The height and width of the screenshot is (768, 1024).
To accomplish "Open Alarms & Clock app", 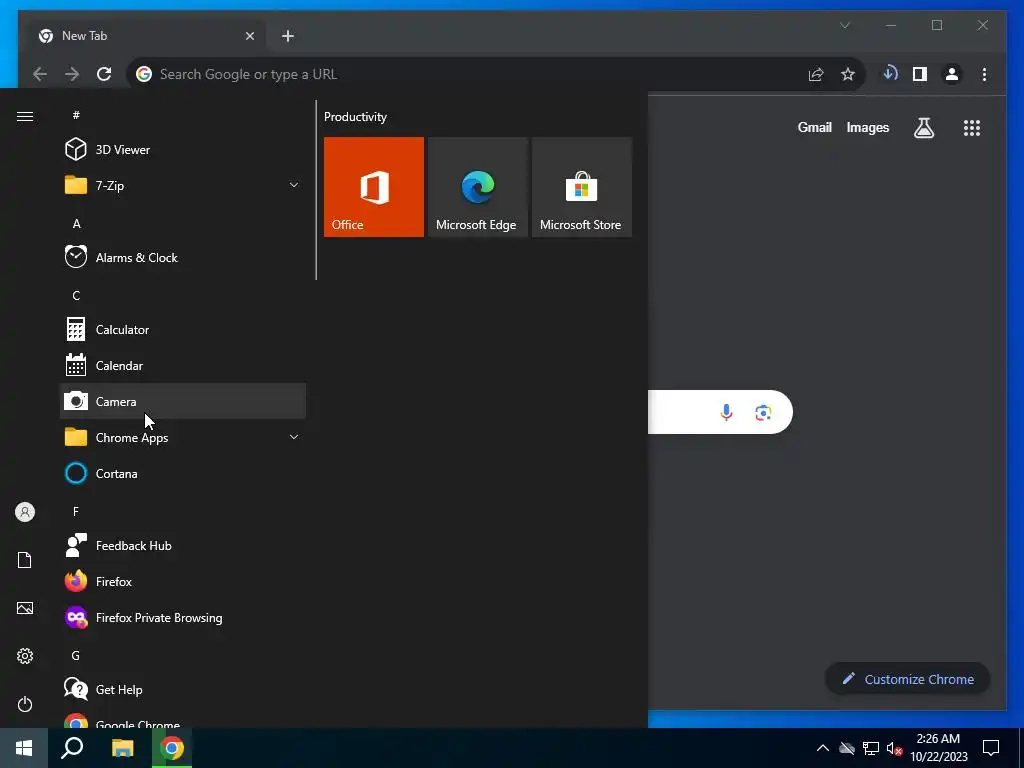I will pos(183,257).
